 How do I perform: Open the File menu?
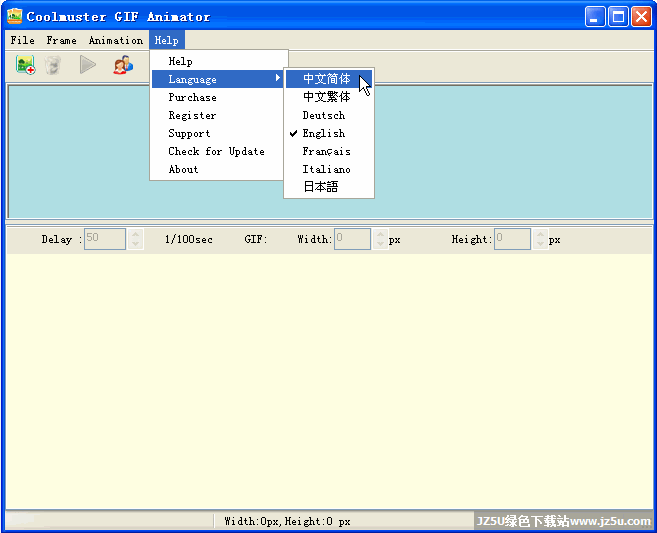tap(22, 40)
